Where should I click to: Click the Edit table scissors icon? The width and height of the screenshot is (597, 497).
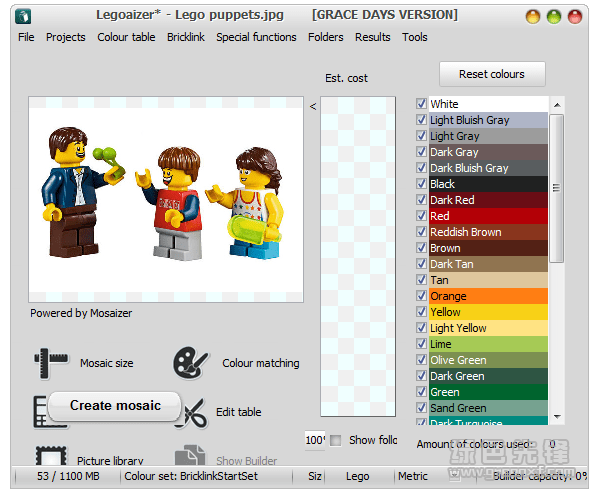point(195,414)
